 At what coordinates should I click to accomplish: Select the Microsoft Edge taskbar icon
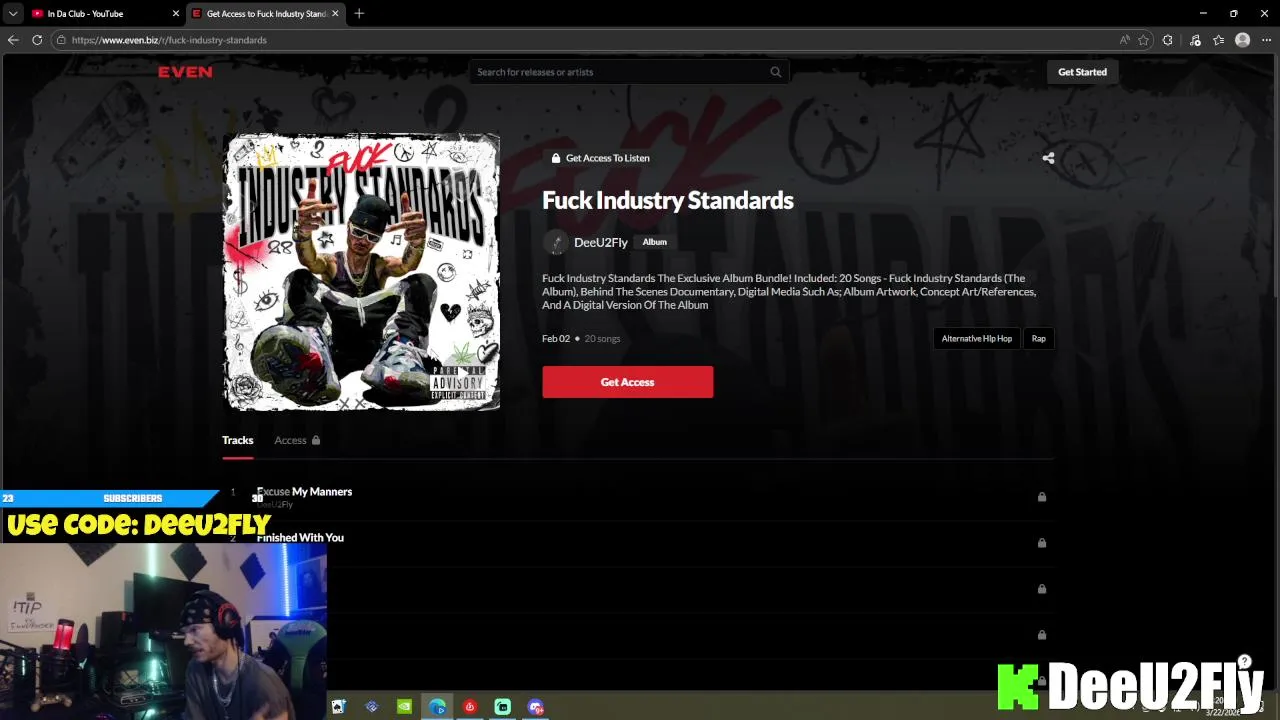pos(437,707)
